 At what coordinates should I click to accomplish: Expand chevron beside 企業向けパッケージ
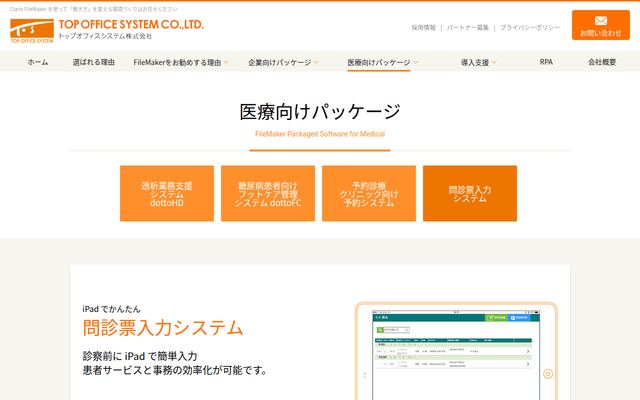coord(316,62)
